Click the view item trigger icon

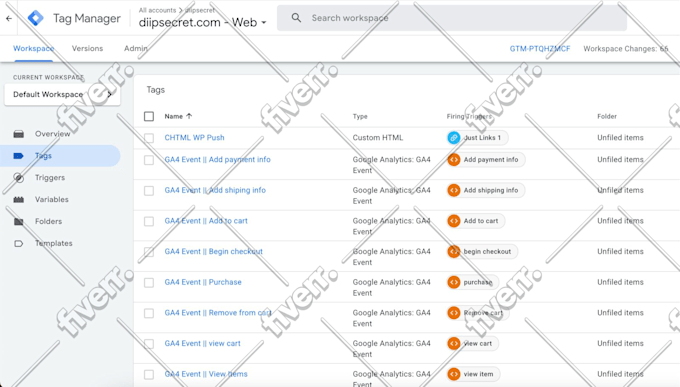point(454,374)
